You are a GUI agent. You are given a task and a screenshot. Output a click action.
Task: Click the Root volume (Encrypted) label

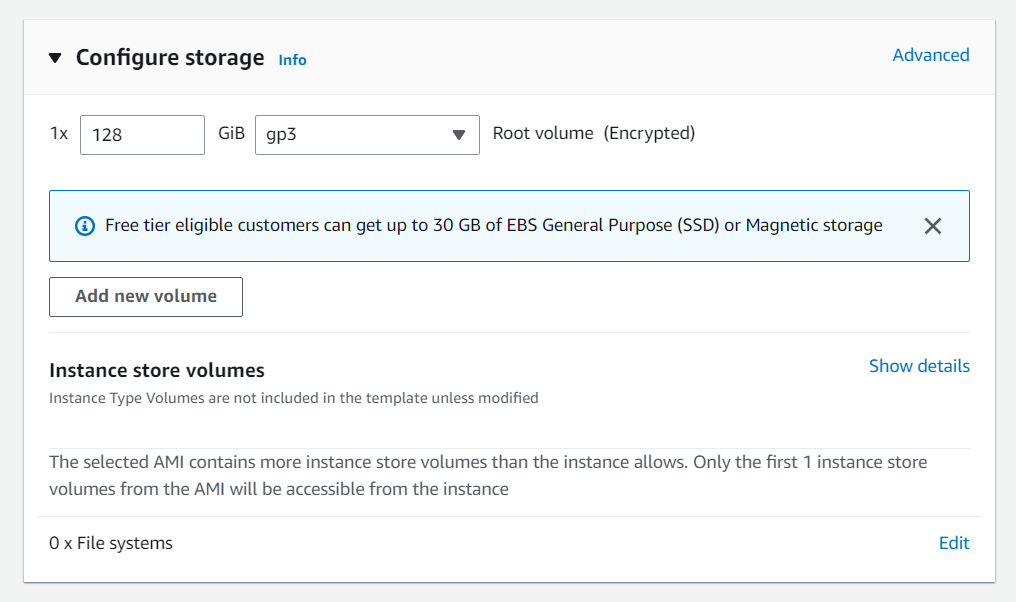tap(594, 133)
